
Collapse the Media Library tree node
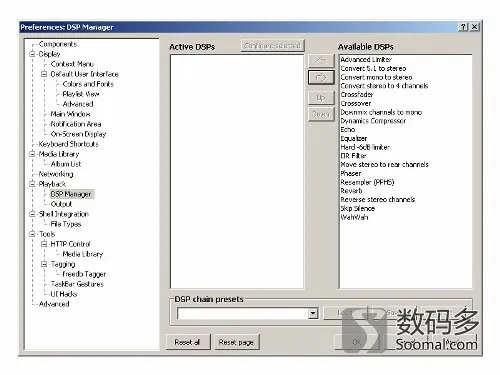pyautogui.click(x=32, y=154)
